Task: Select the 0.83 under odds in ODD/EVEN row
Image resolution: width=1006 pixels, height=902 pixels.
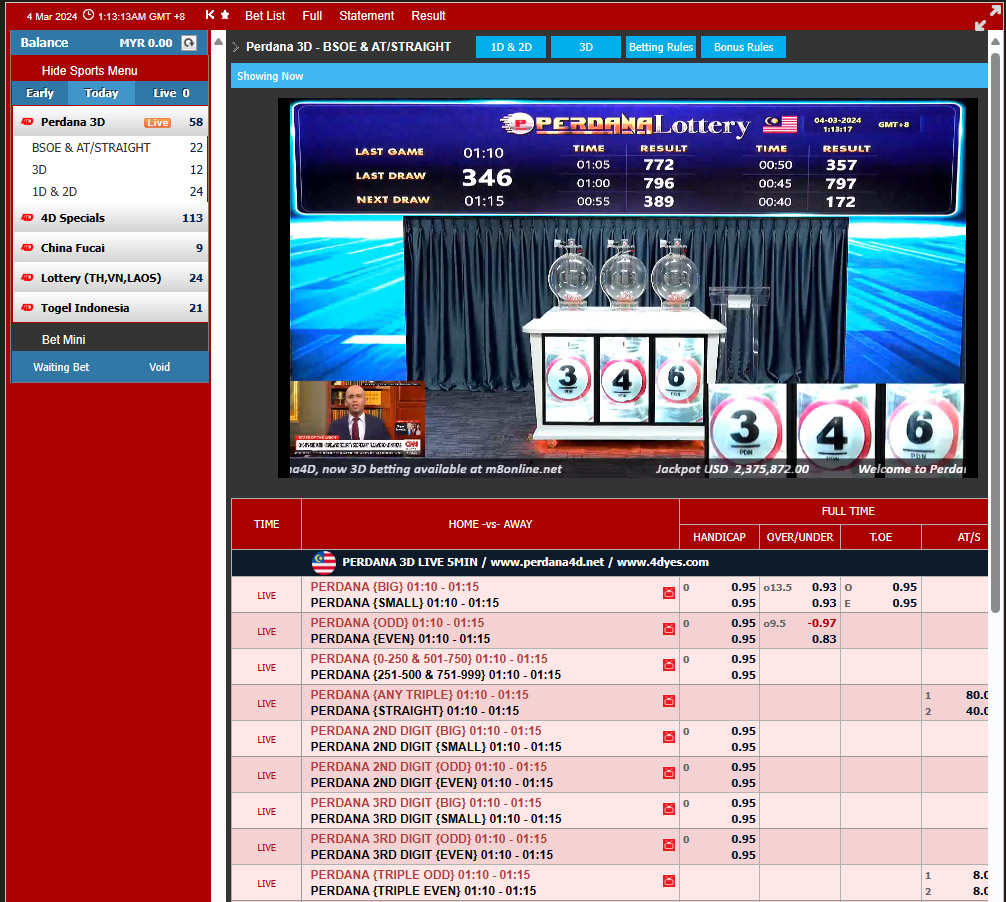Action: tap(824, 639)
